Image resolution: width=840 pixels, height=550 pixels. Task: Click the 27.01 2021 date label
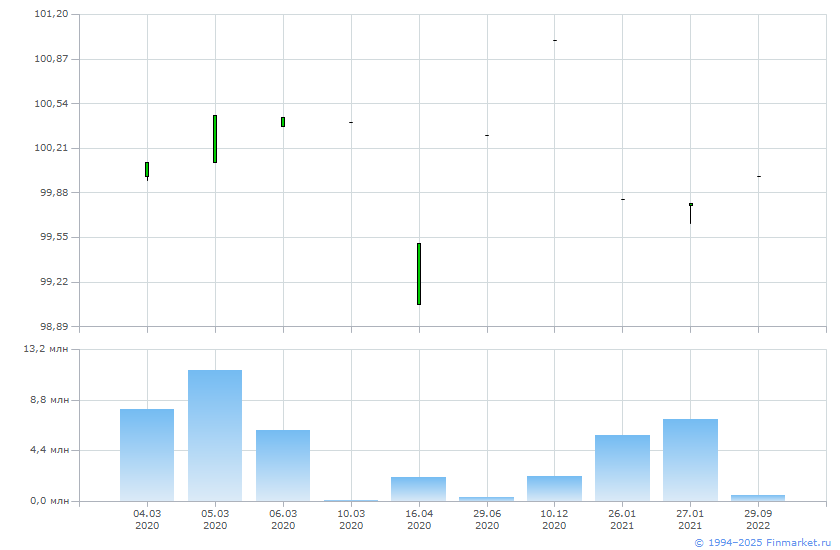click(690, 519)
